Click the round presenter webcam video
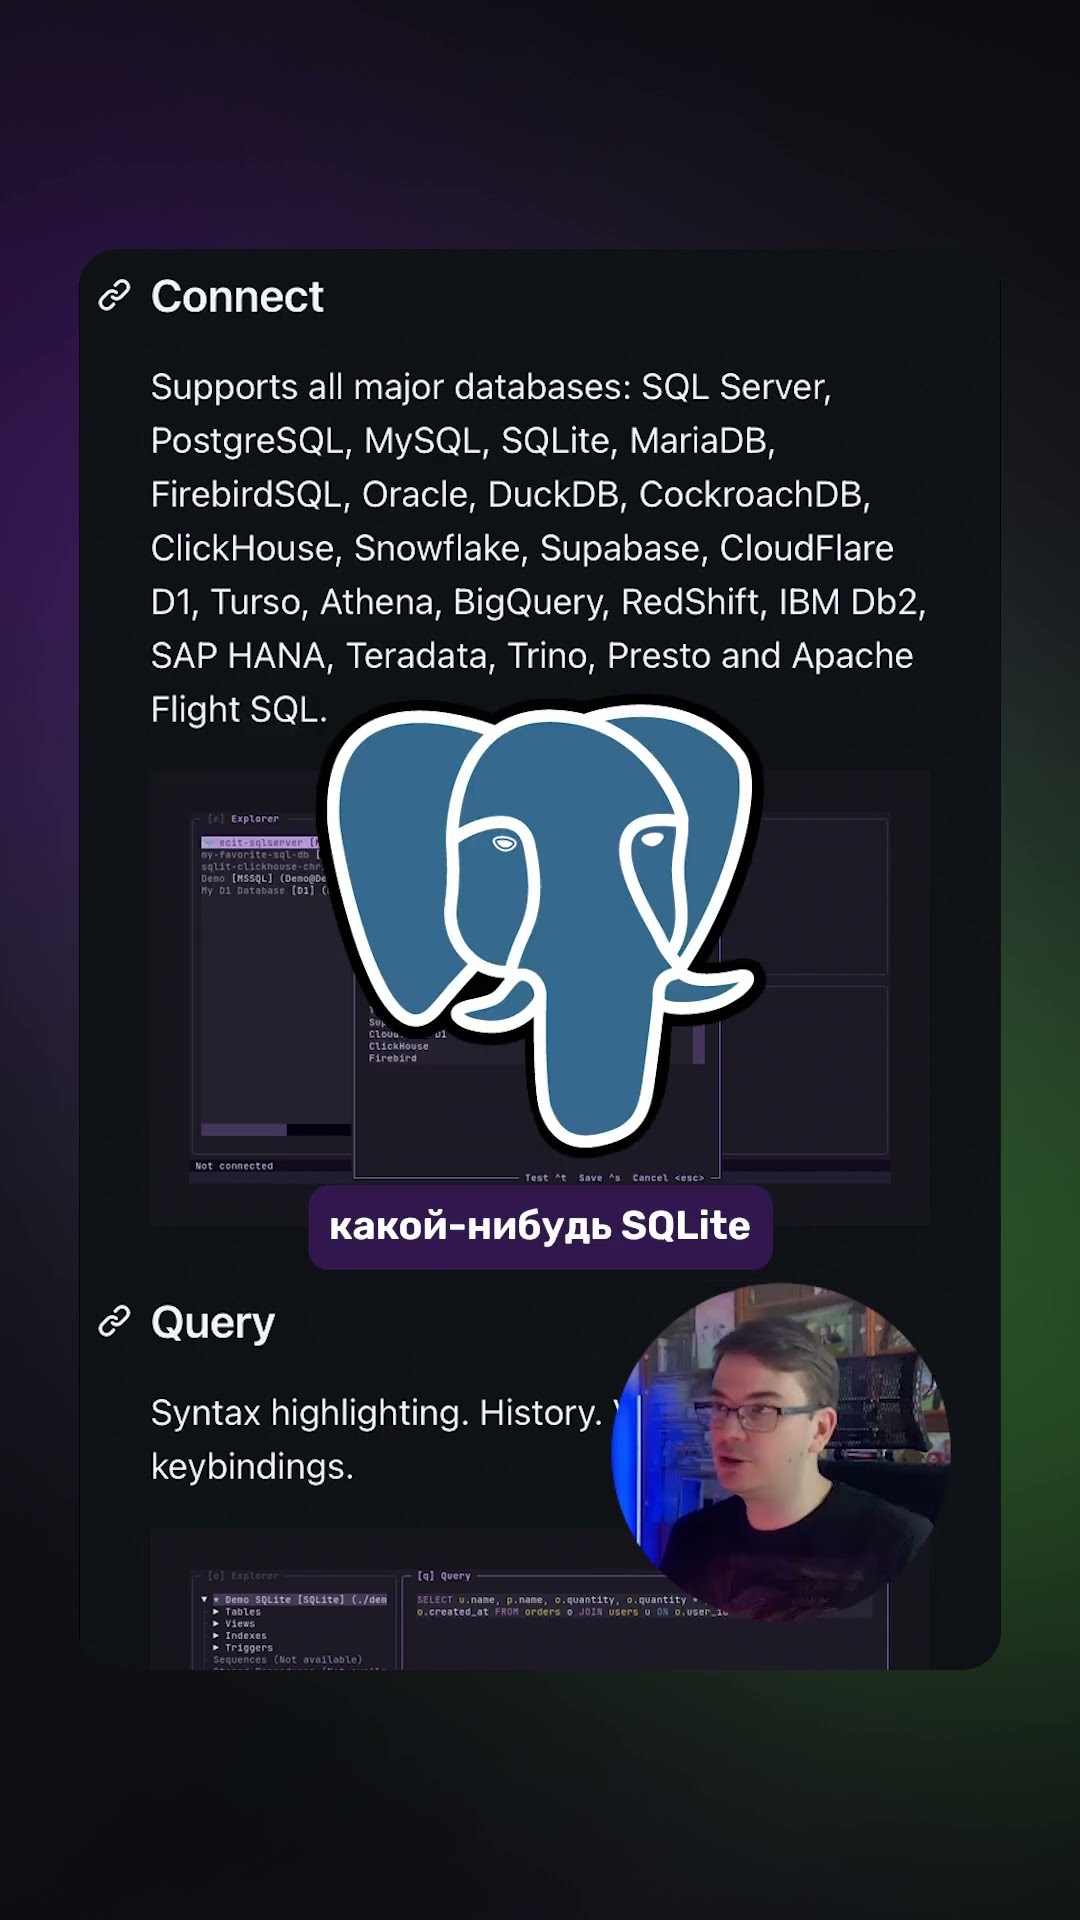The image size is (1080, 1920). pyautogui.click(x=781, y=1452)
